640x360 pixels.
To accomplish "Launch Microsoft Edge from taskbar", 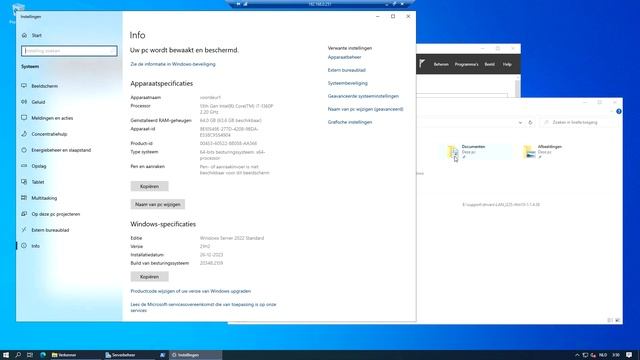I will coord(43,355).
